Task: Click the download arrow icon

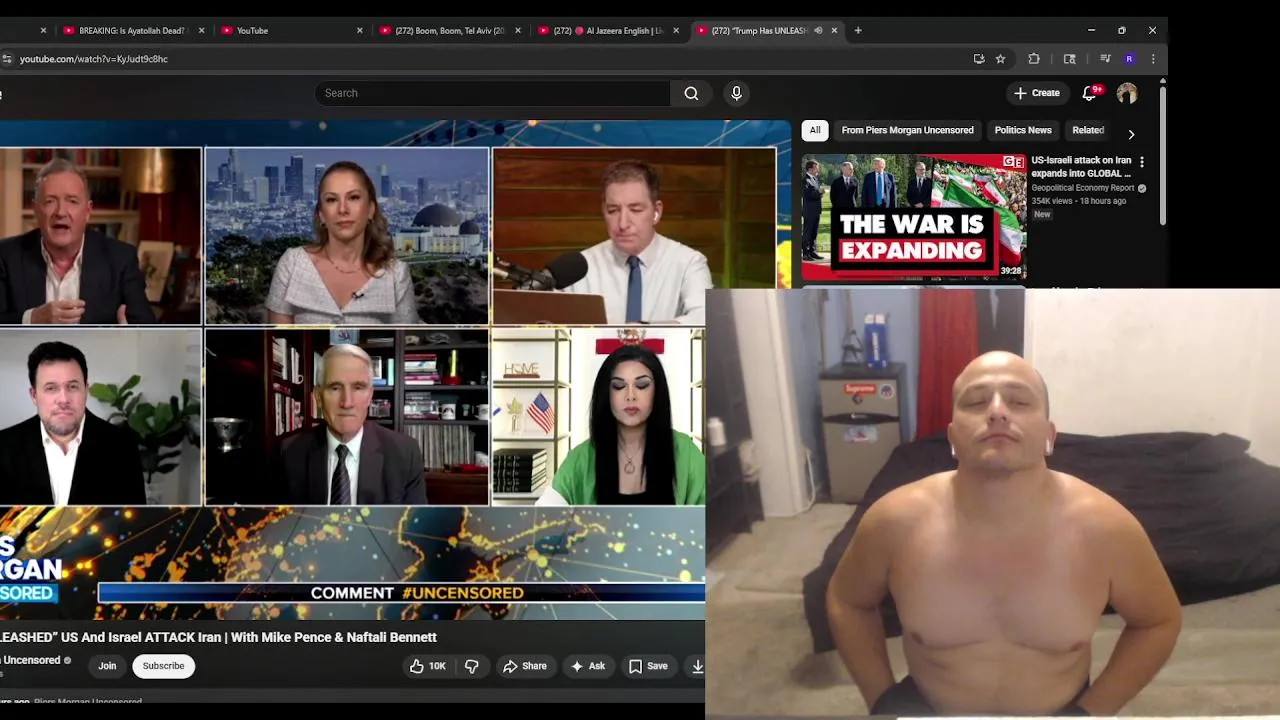Action: pyautogui.click(x=698, y=666)
